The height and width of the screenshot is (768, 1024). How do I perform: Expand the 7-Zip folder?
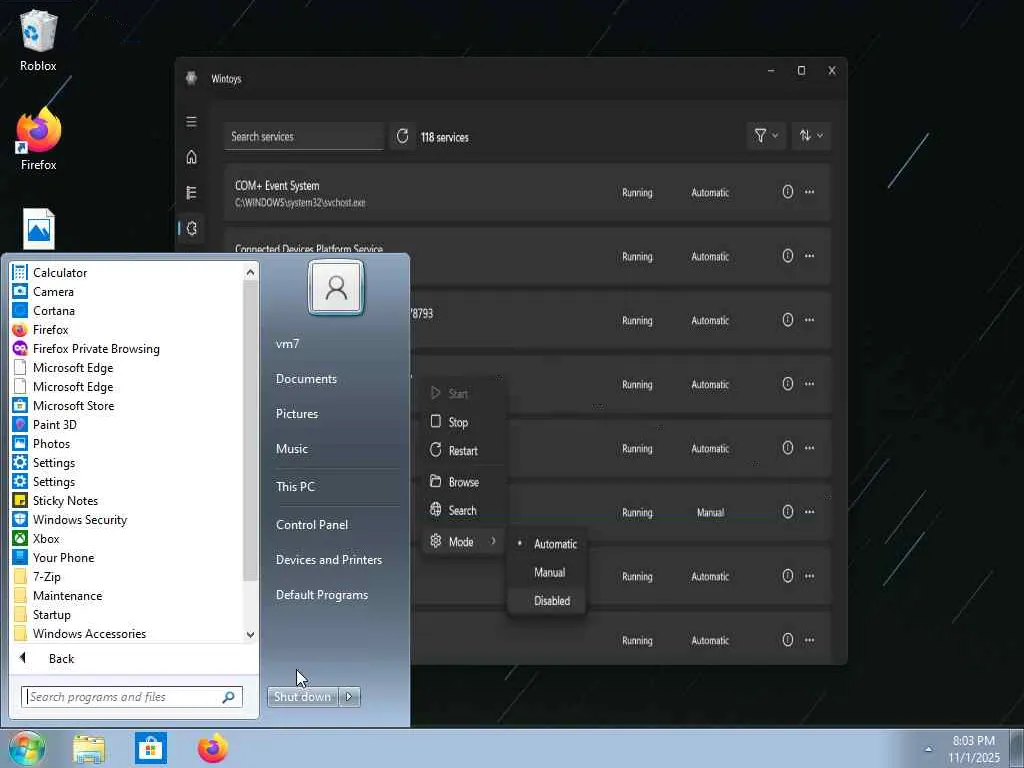[127, 577]
